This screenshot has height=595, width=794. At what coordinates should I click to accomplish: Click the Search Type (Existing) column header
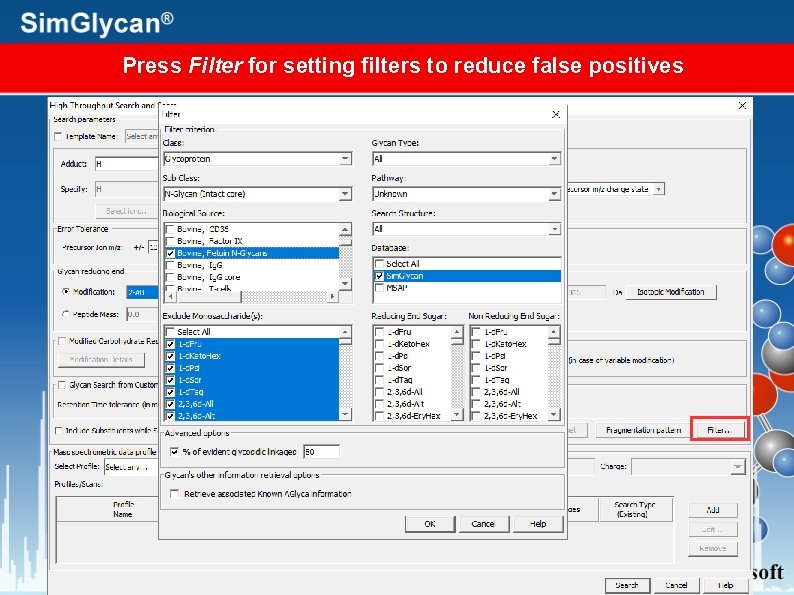pos(635,509)
